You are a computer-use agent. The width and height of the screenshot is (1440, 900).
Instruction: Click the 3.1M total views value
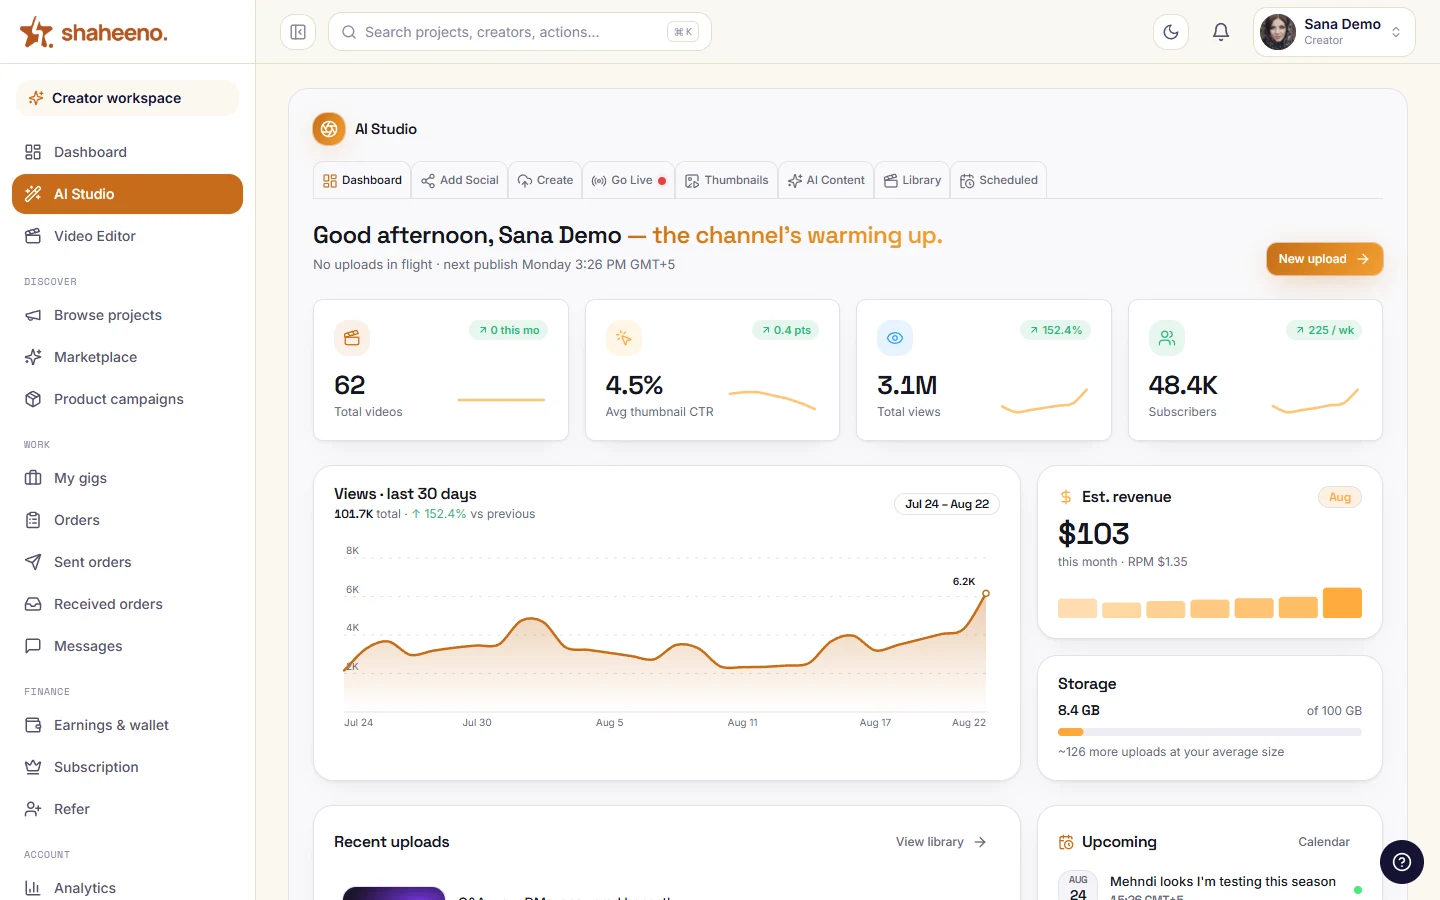pos(907,385)
